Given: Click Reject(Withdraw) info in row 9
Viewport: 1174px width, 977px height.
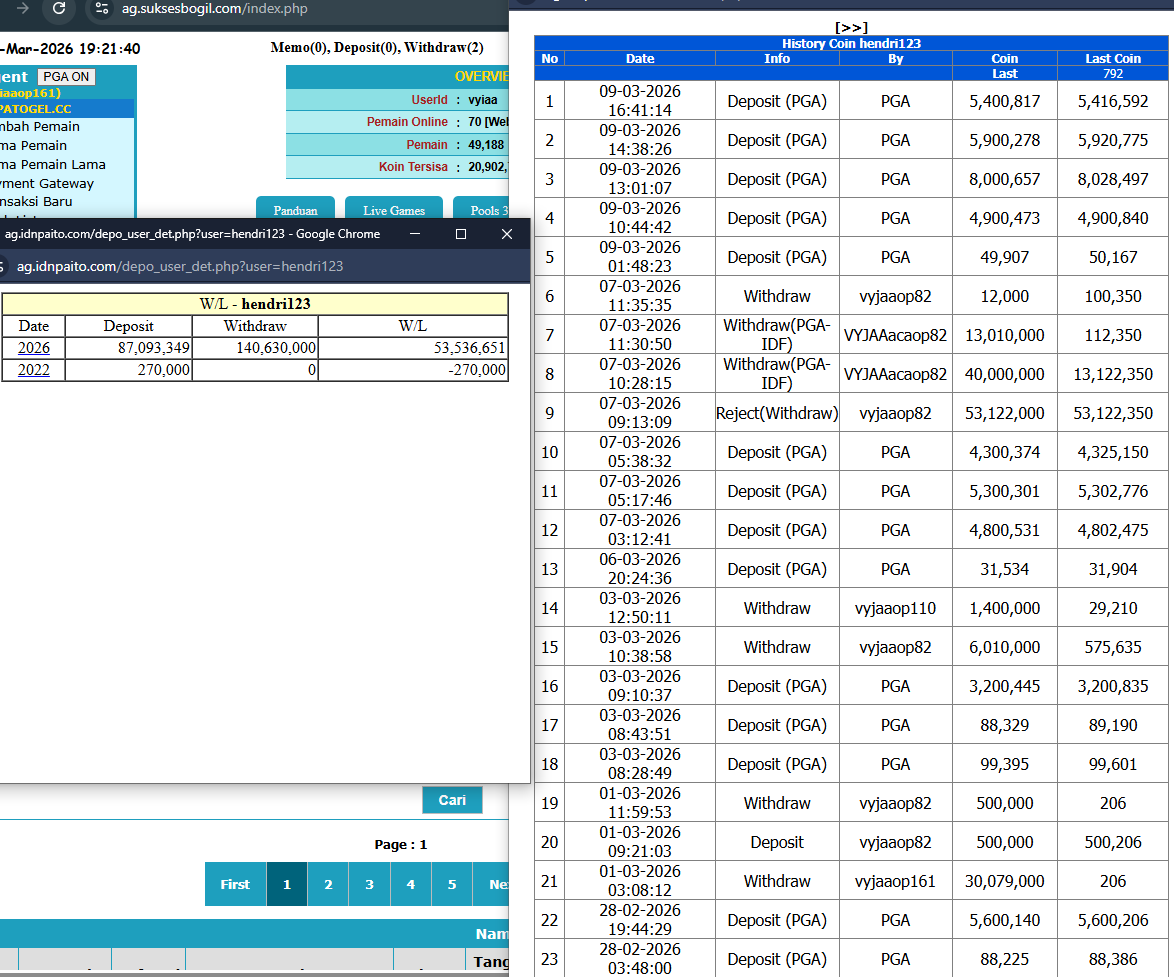Looking at the screenshot, I should 777,413.
